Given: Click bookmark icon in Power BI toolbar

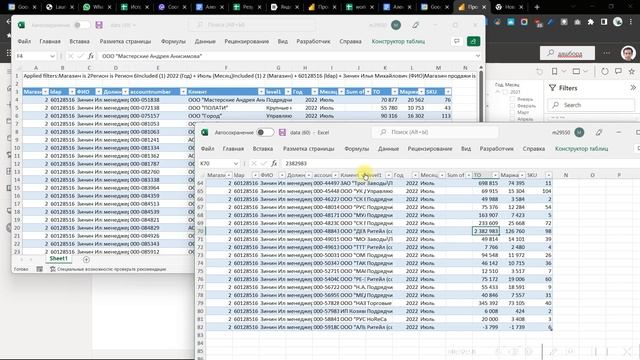Looking at the screenshot, I should [x=554, y=71].
